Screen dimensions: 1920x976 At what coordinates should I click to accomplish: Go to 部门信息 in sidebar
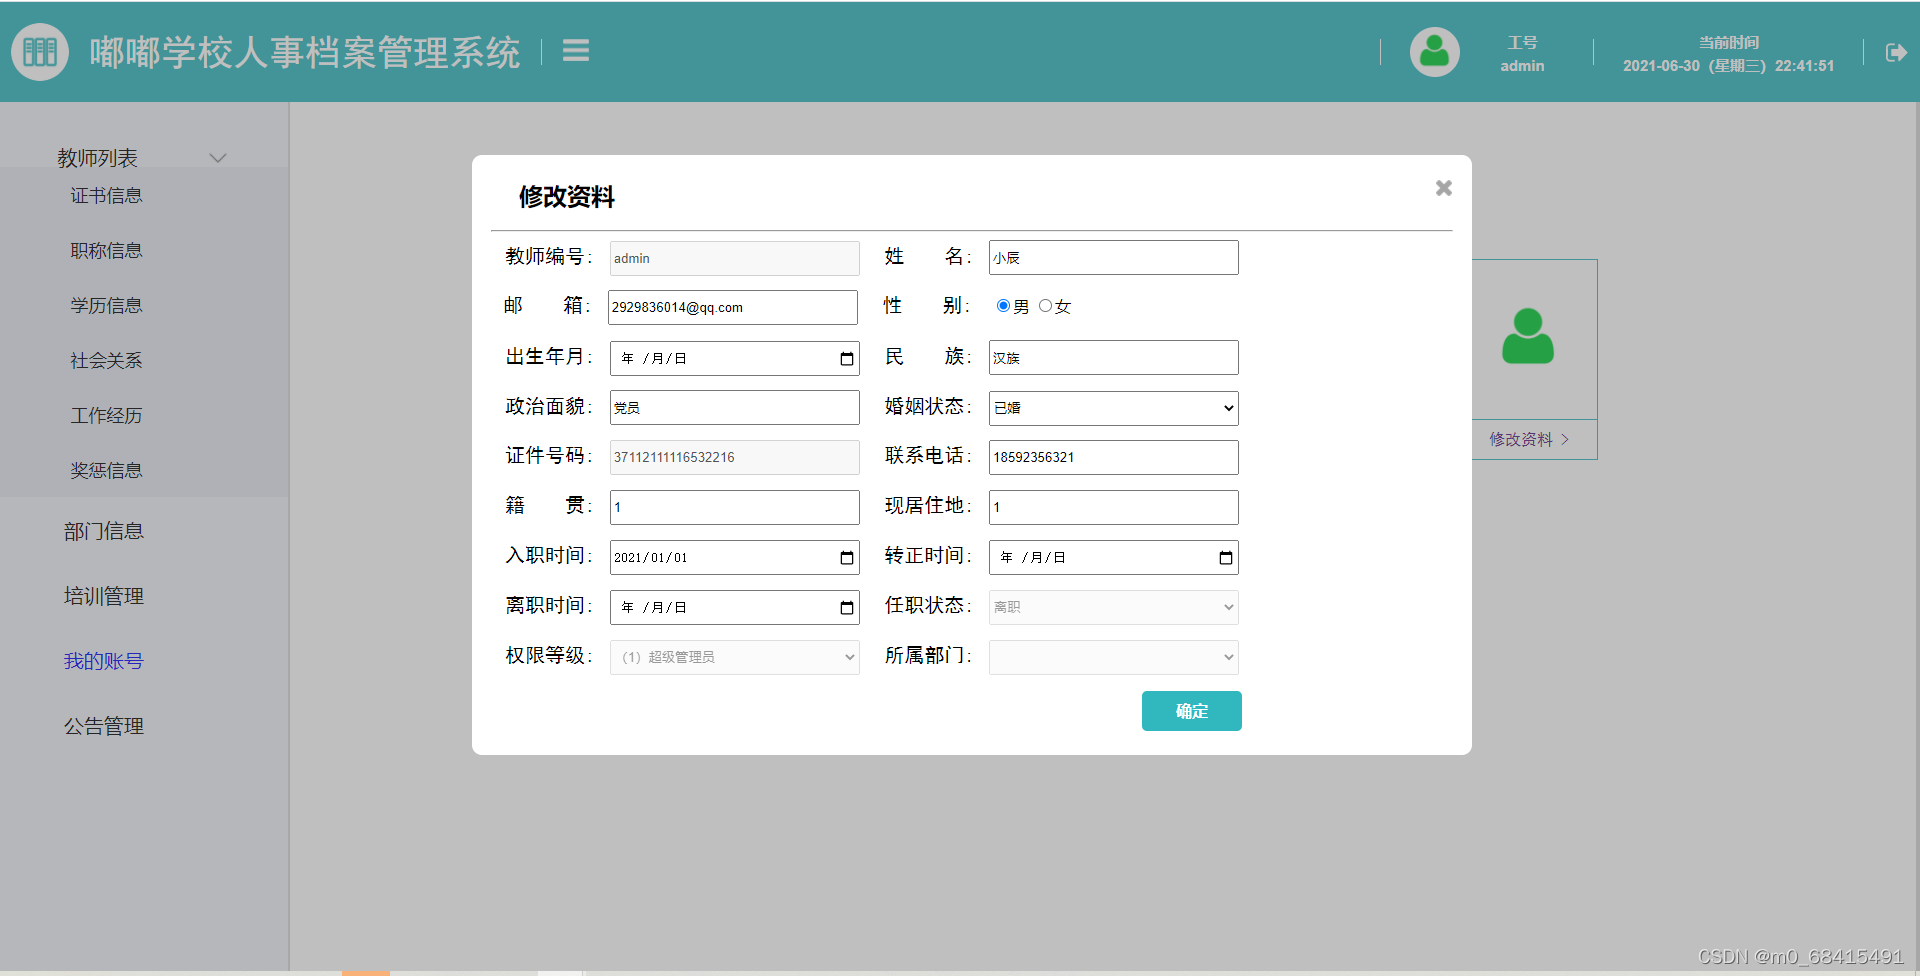click(104, 531)
